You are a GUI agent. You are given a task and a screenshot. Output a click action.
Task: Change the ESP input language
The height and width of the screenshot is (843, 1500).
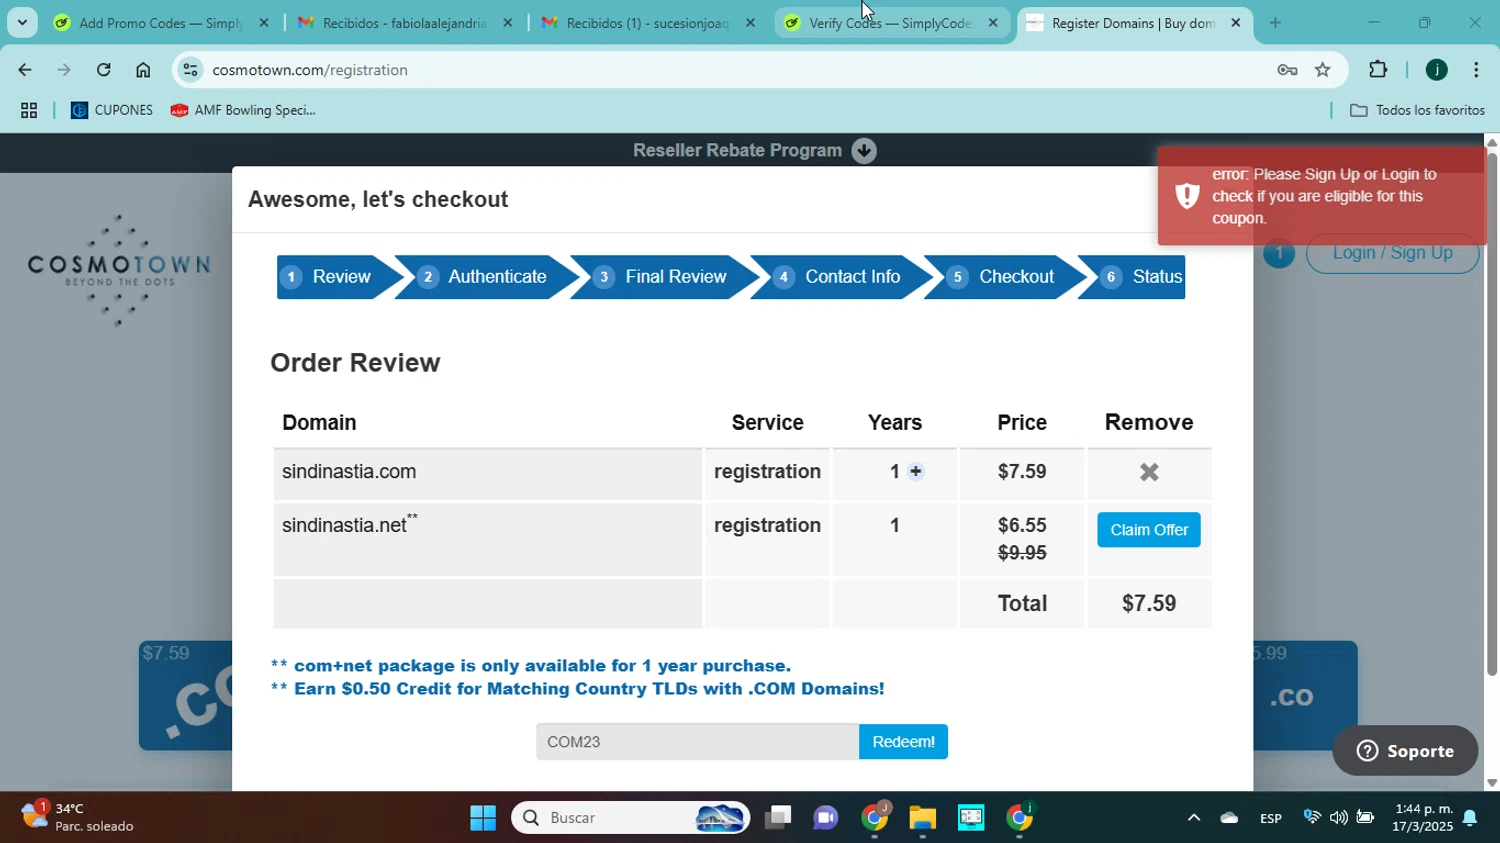click(x=1270, y=818)
